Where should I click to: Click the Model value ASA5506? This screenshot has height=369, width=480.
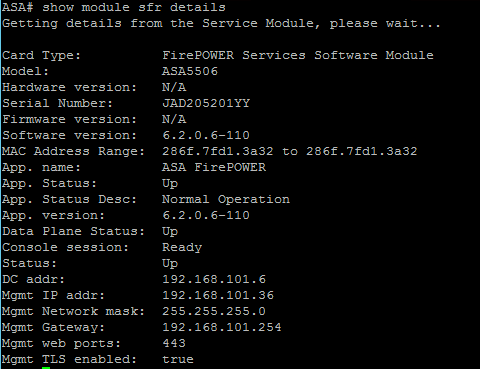[190, 71]
